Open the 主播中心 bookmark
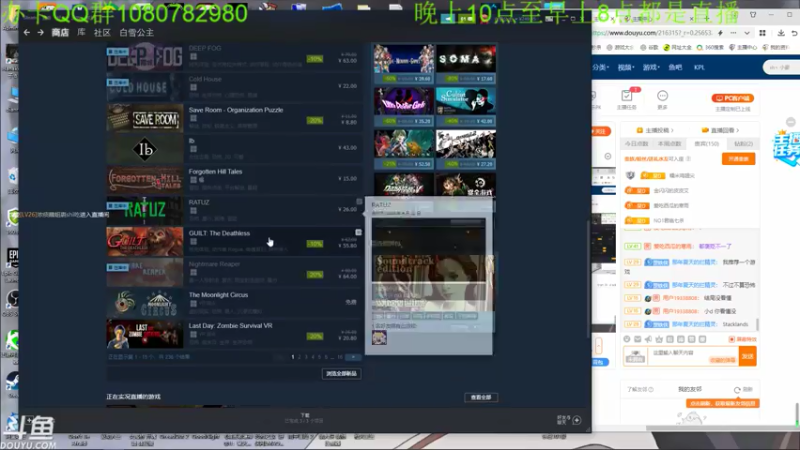Screen dimensions: 800x450 pos(743,47)
